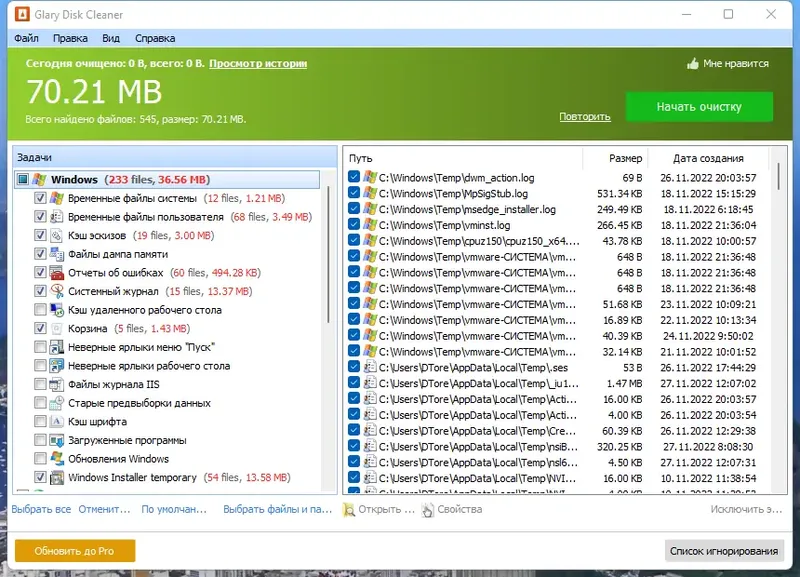Enable Кэш удаленного рабочего стола checkbox
The height and width of the screenshot is (577, 800).
[x=40, y=310]
